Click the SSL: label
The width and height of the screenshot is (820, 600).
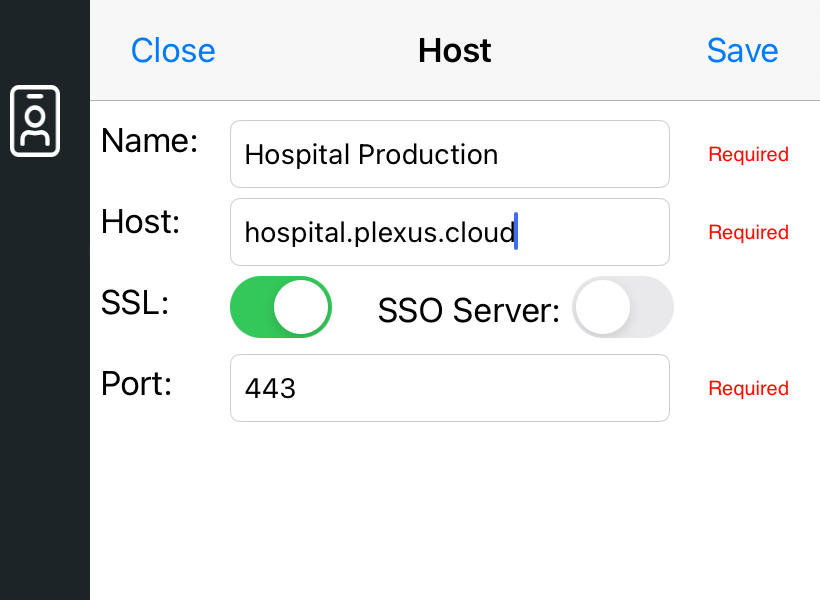coord(135,303)
